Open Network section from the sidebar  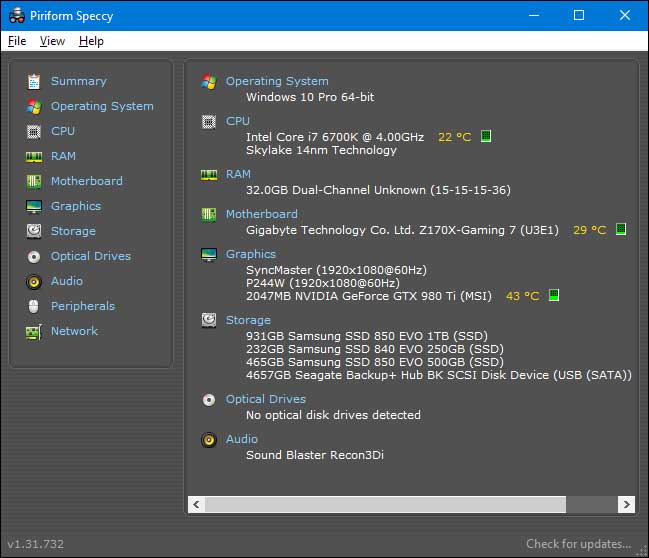[74, 331]
